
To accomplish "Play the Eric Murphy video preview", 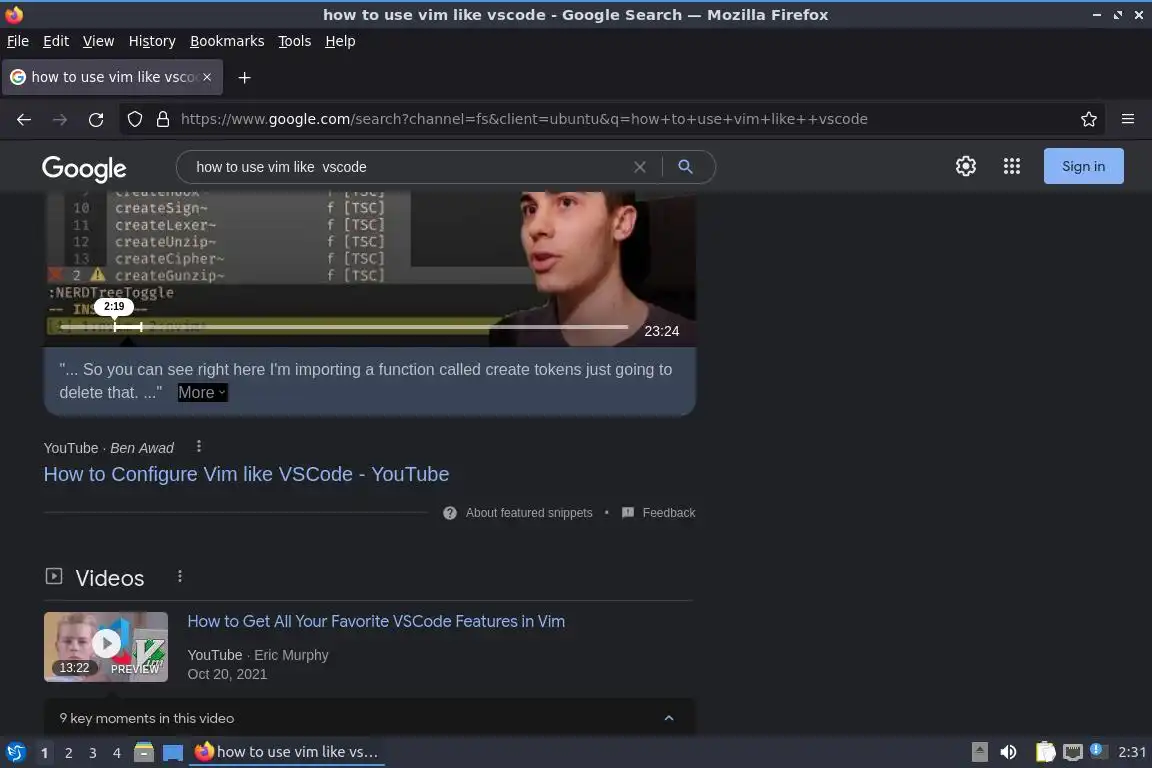I will (x=106, y=647).
